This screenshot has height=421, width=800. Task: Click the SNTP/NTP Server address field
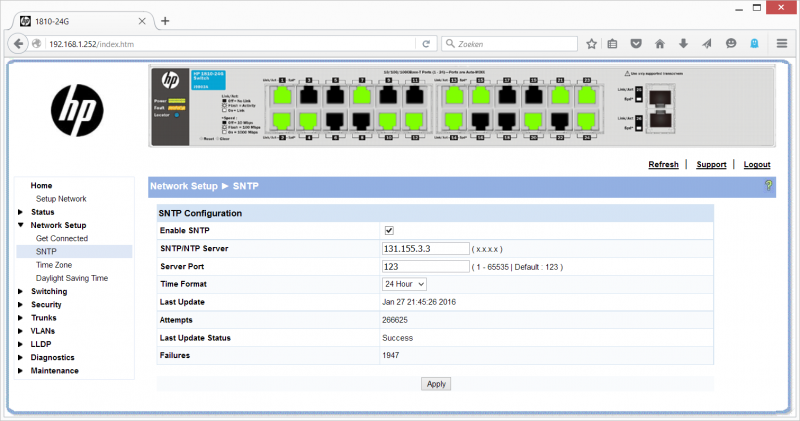click(x=425, y=249)
